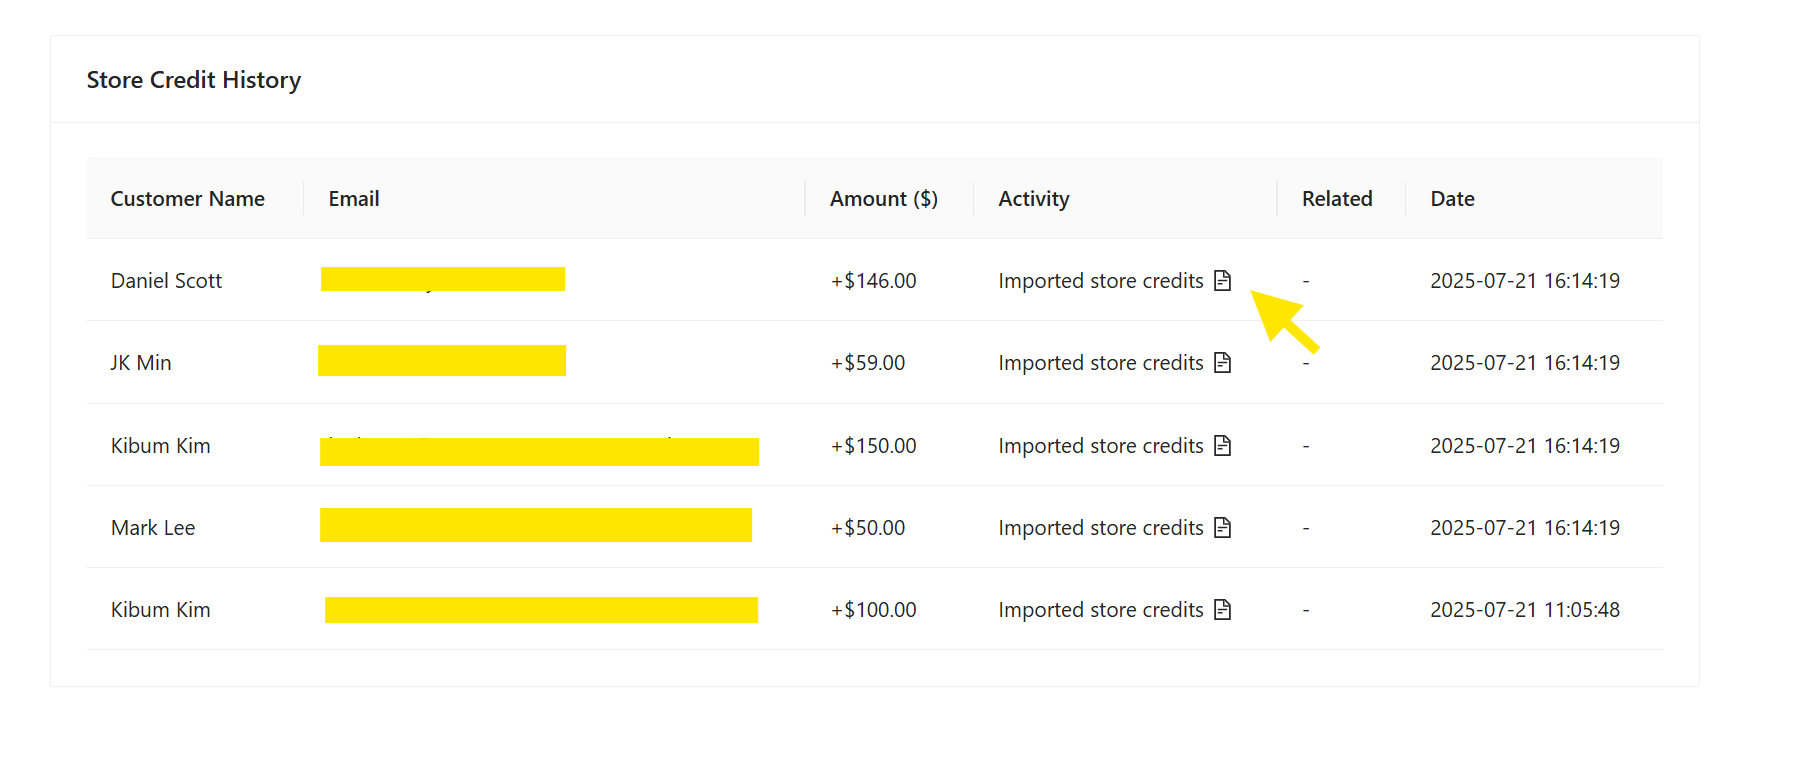Click the date in Mark Lee's row

(x=1525, y=528)
